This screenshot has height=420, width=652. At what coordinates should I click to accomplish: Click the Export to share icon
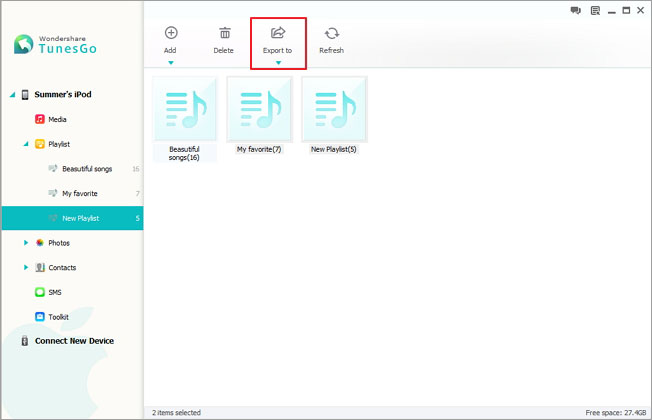pos(278,32)
